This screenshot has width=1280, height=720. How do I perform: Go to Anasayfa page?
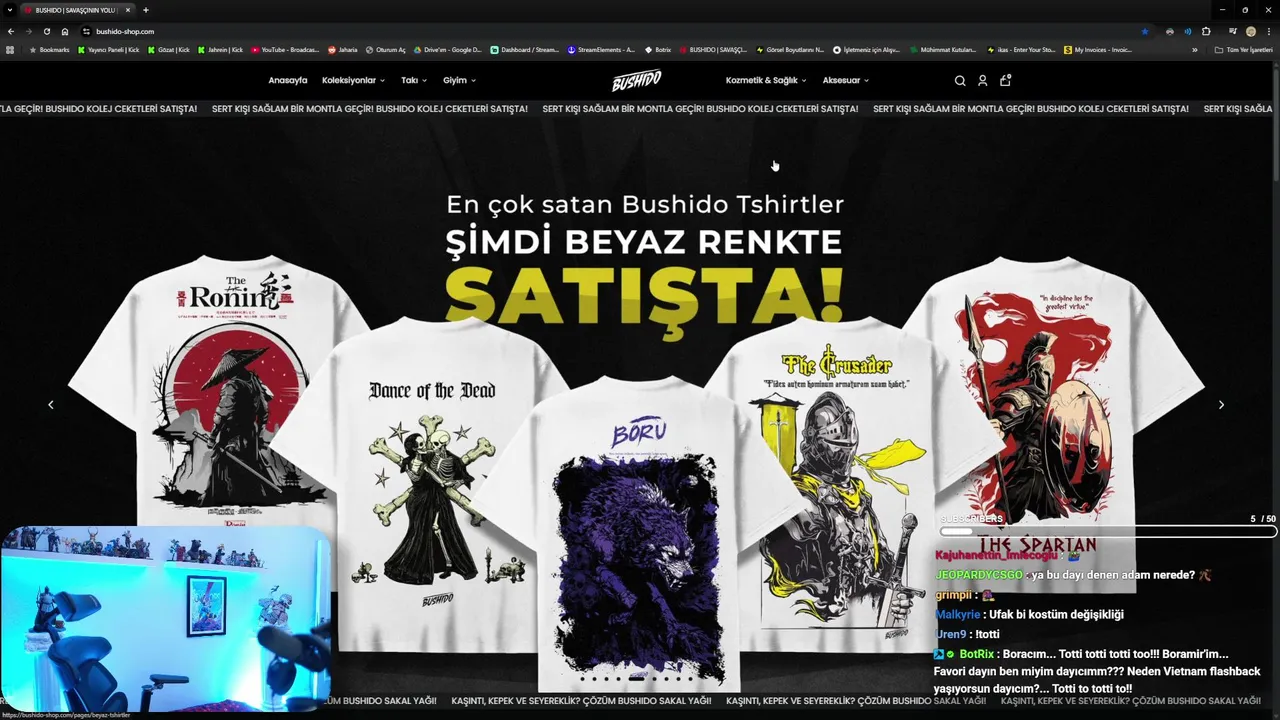288,81
